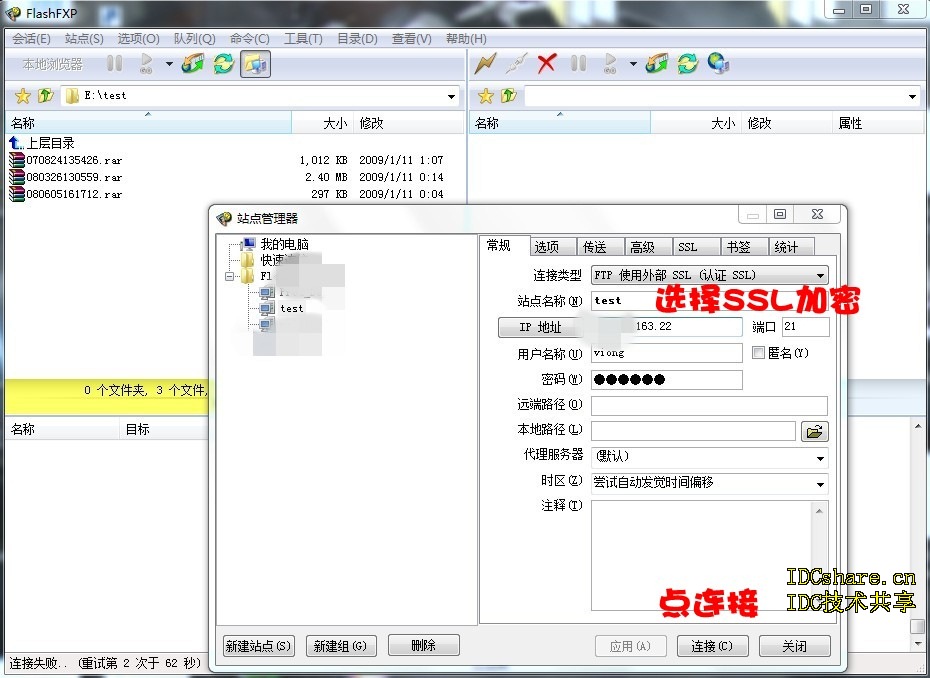This screenshot has height=678, width=930.
Task: Open the 工具(T) menu
Action: [302, 39]
